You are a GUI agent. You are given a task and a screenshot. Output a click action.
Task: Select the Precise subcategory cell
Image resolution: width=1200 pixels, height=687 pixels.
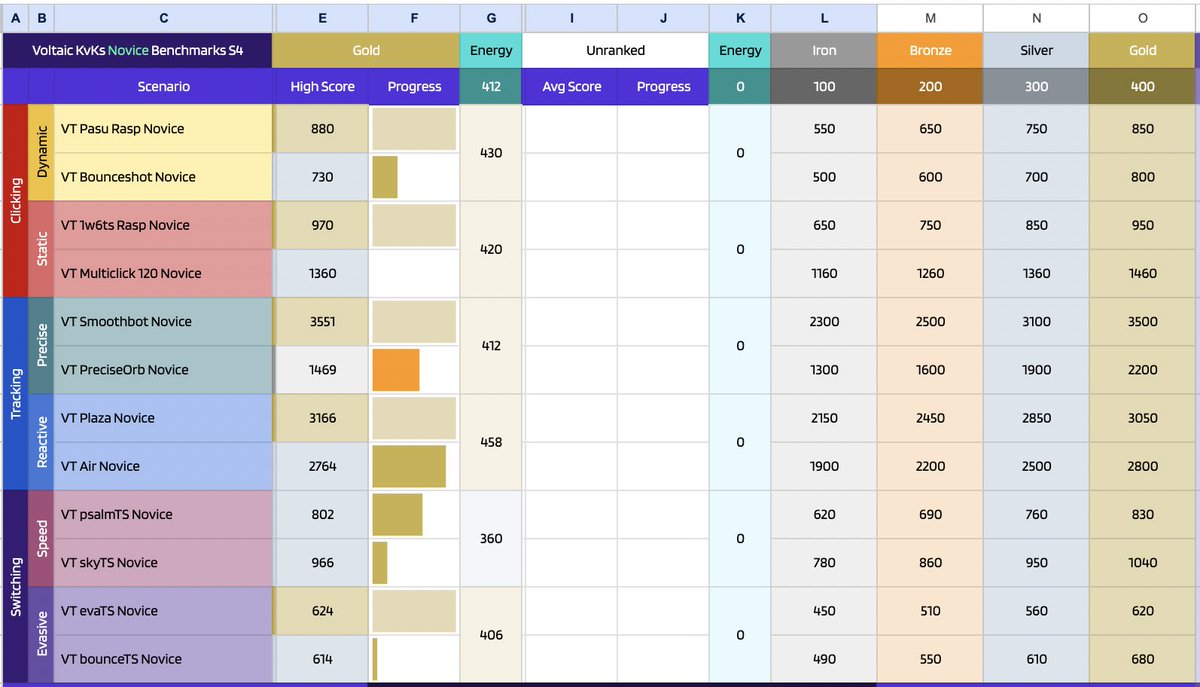[41, 346]
